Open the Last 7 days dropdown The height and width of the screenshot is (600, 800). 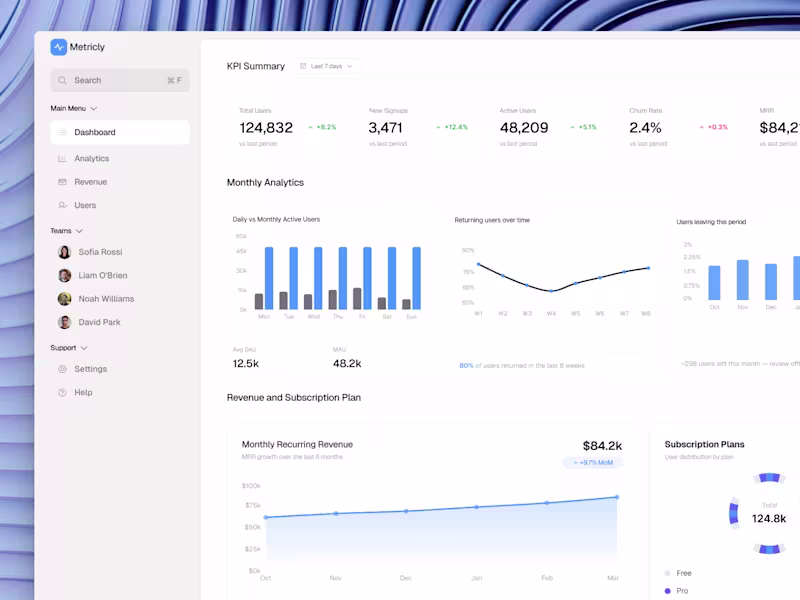tap(327, 66)
